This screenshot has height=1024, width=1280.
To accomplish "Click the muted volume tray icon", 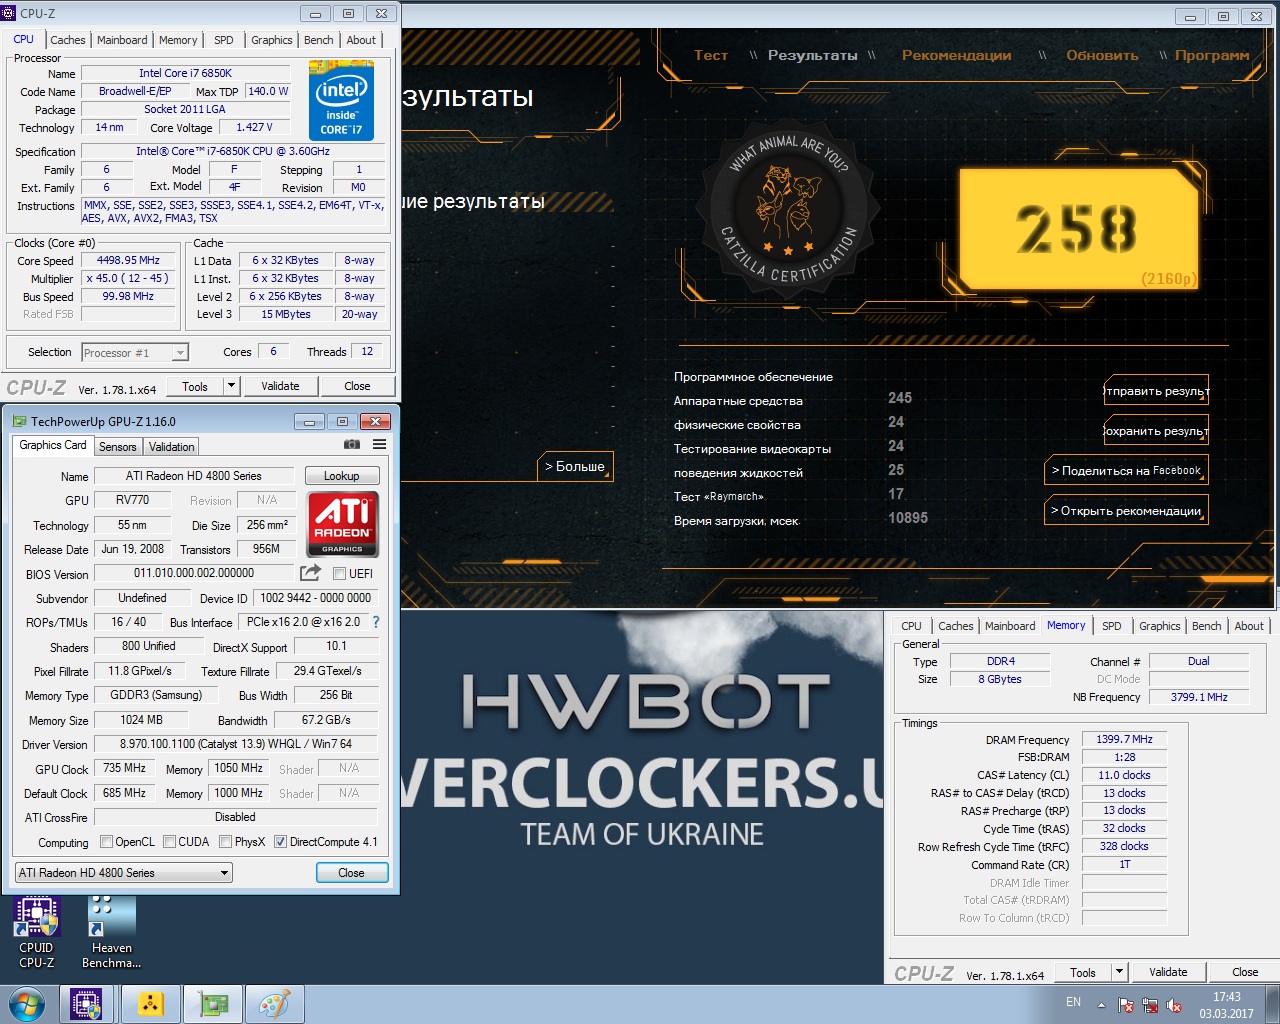I will point(1174,1005).
